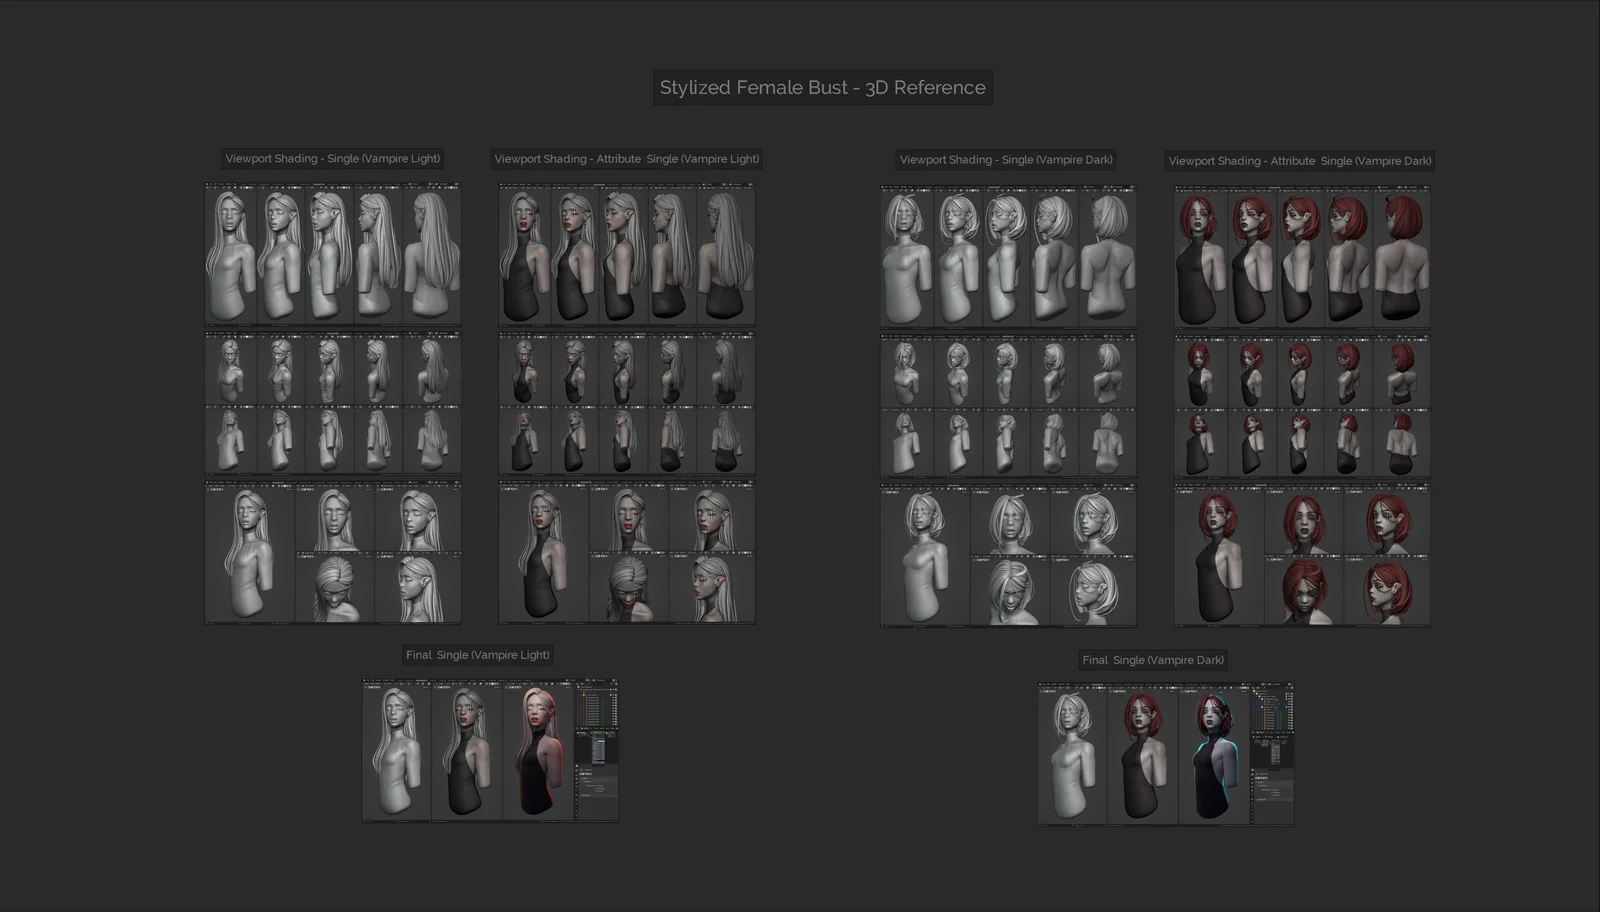
Task: Select the Material Properties tab icon
Action: tap(577, 812)
